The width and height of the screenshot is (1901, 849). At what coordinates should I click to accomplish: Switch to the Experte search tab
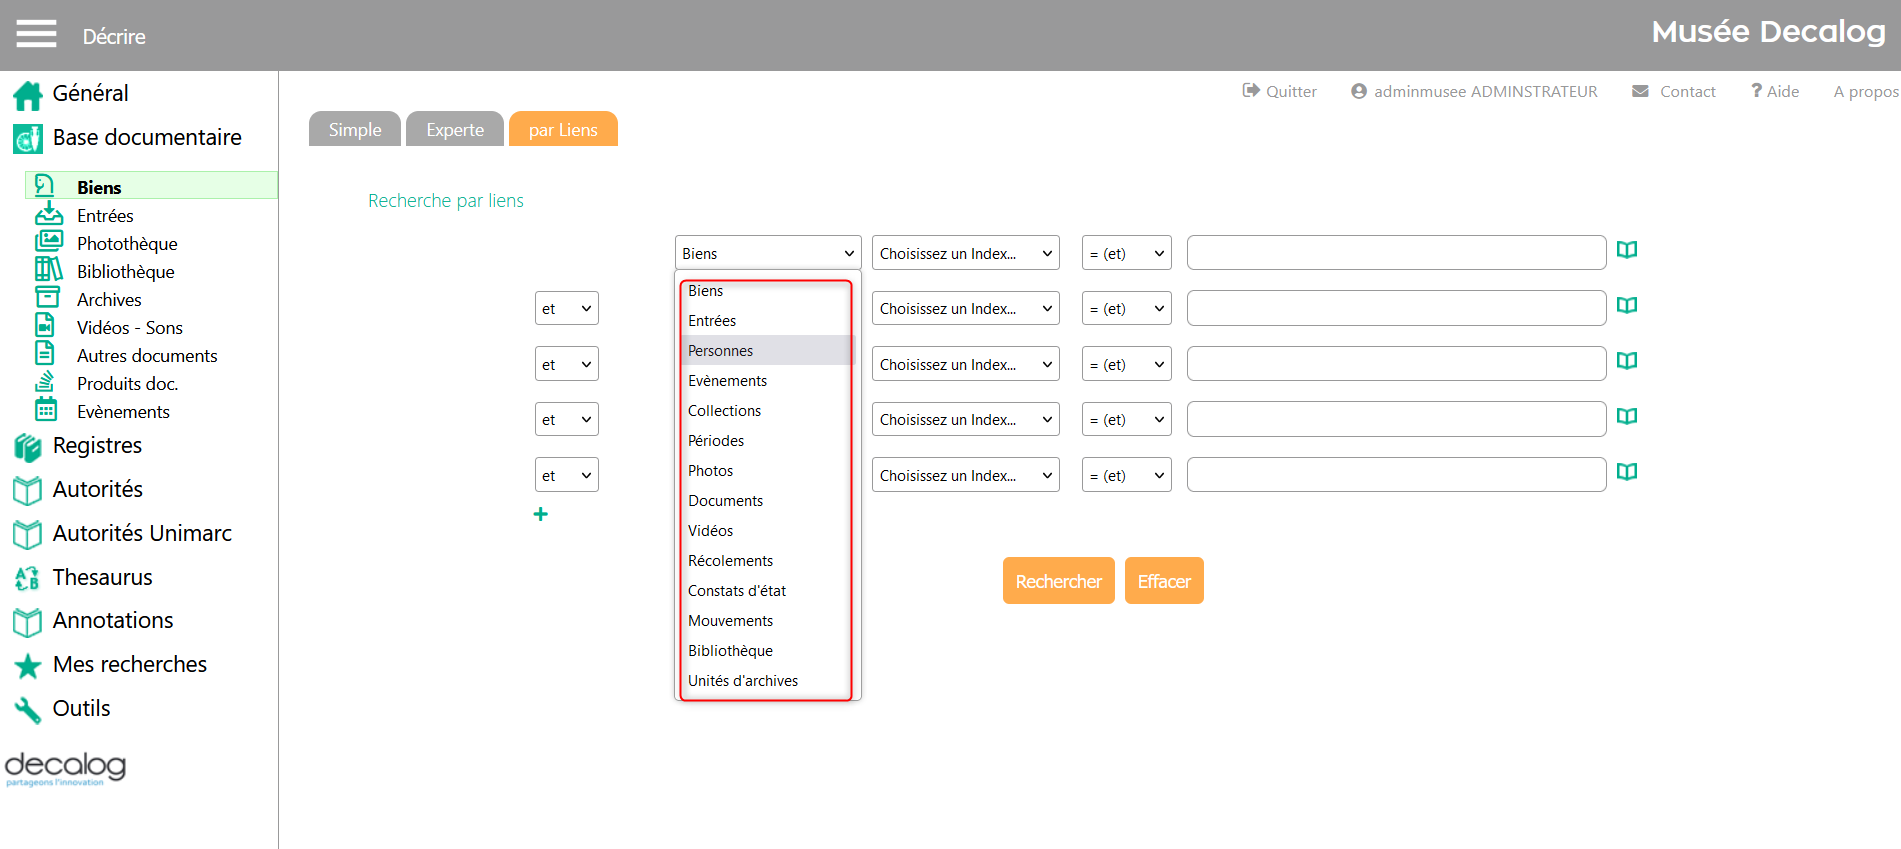tap(455, 130)
